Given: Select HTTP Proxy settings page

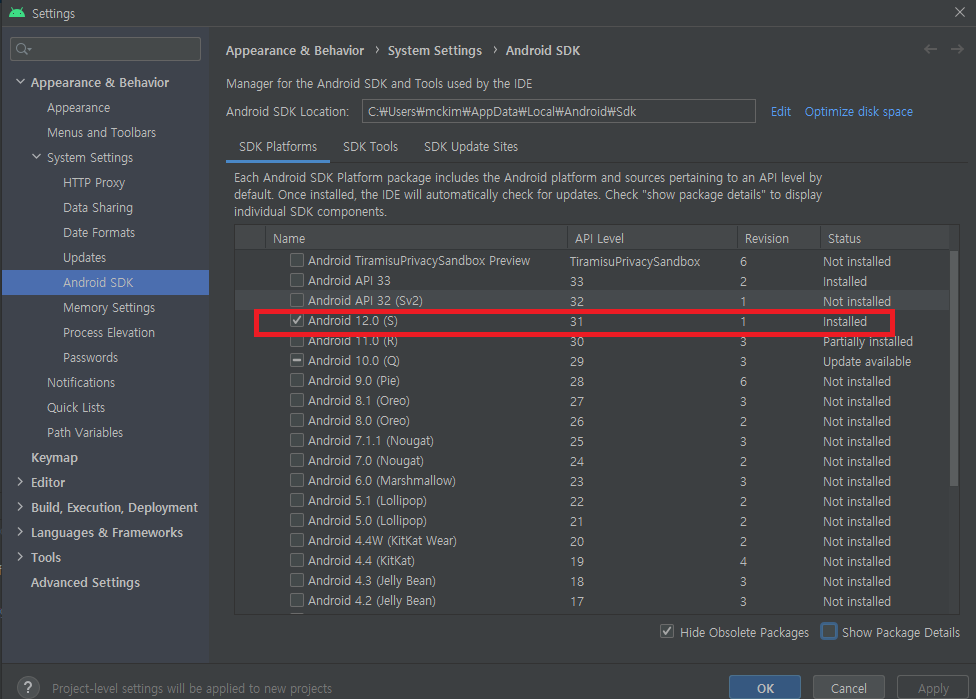Looking at the screenshot, I should click(94, 182).
